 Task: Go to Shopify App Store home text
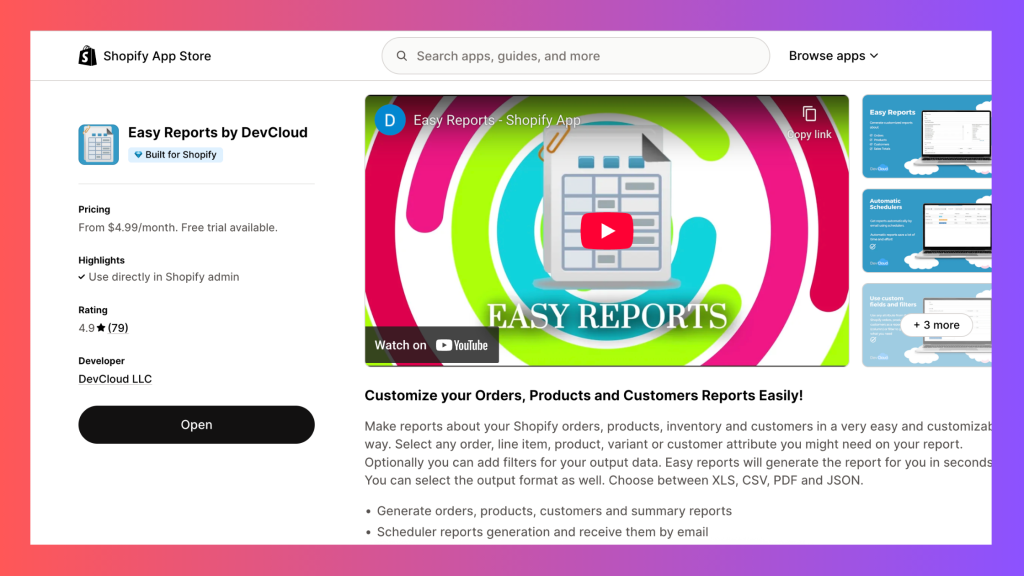[x=157, y=56]
